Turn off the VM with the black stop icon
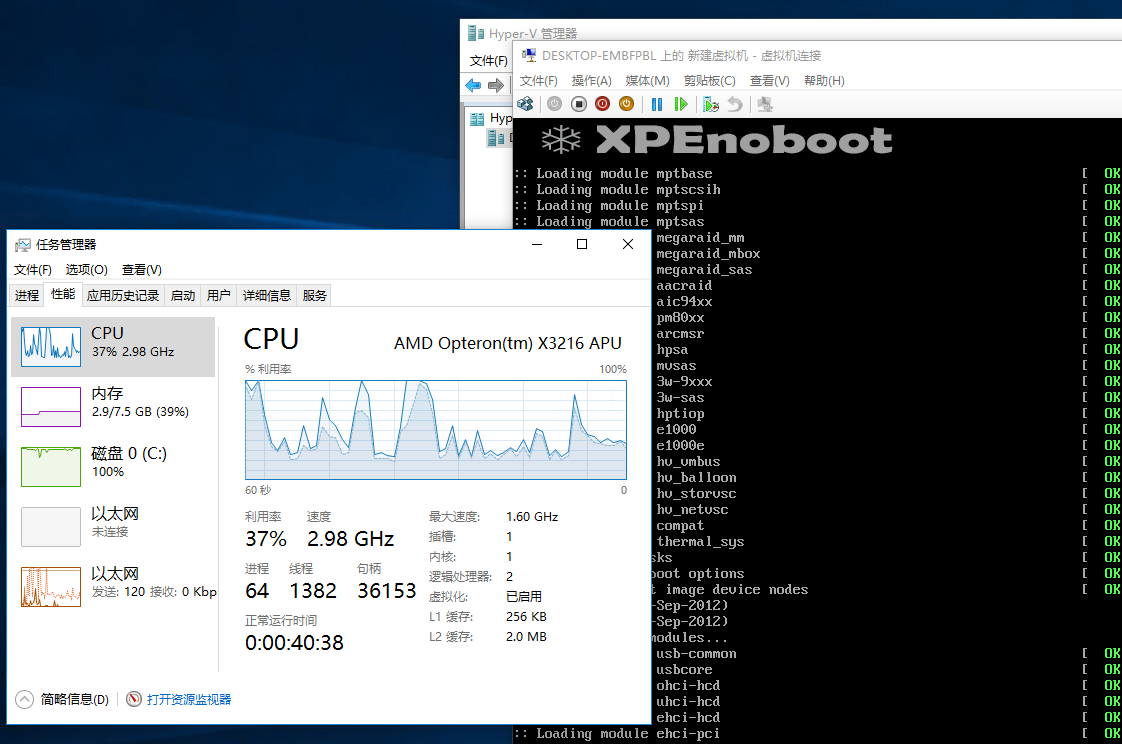The image size is (1122, 744). 579,104
